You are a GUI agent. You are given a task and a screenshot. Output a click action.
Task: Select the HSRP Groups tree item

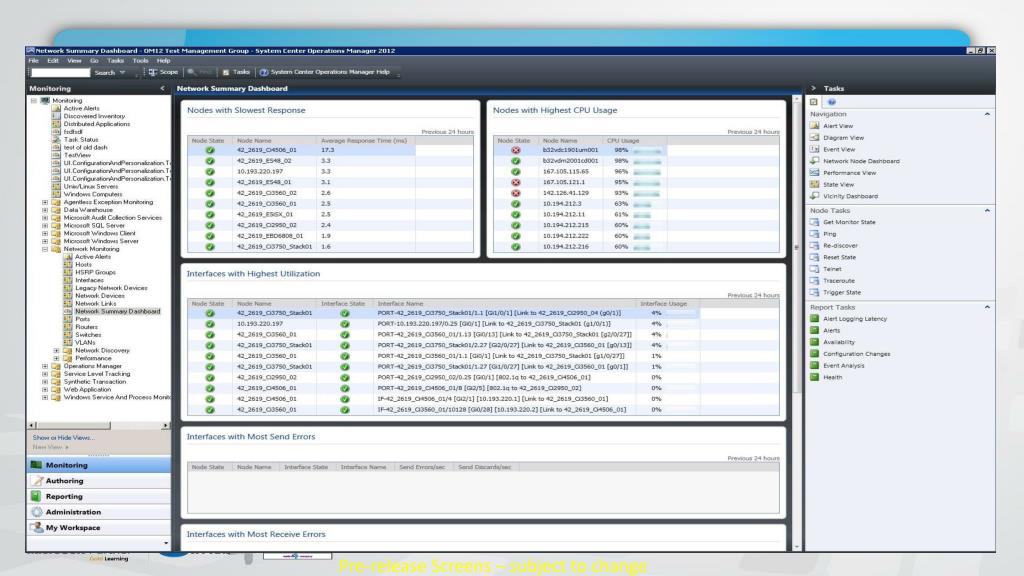pyautogui.click(x=95, y=272)
